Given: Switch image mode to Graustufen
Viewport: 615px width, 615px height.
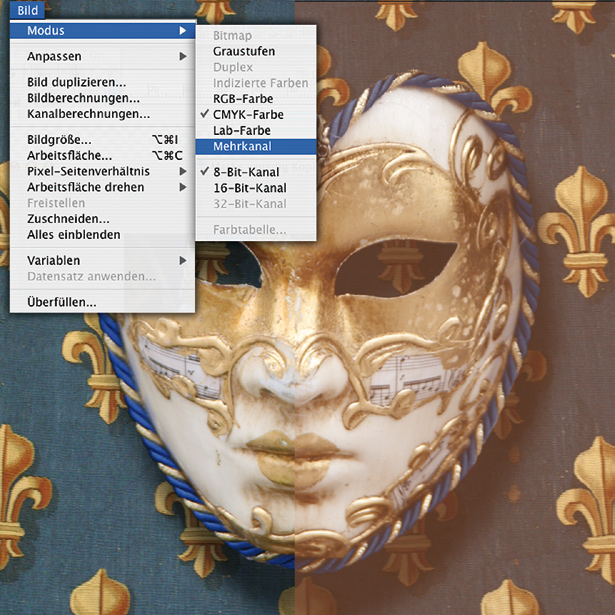Looking at the screenshot, I should pyautogui.click(x=256, y=51).
